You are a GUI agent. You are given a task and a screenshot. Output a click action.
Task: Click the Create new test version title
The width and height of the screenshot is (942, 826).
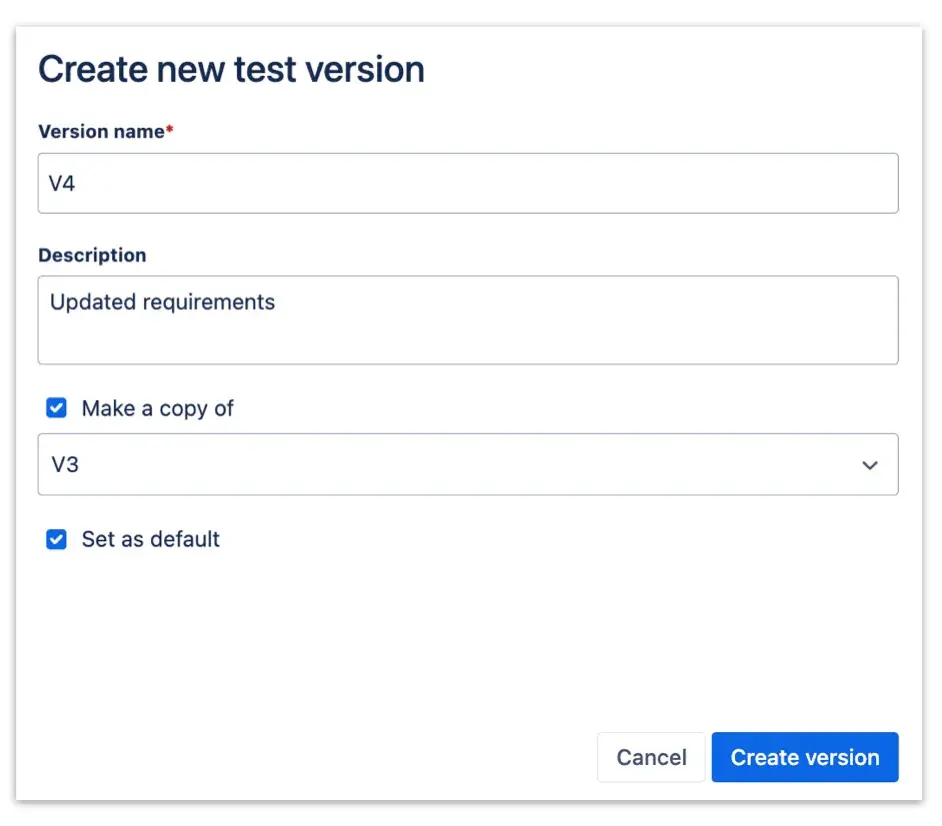pyautogui.click(x=231, y=68)
